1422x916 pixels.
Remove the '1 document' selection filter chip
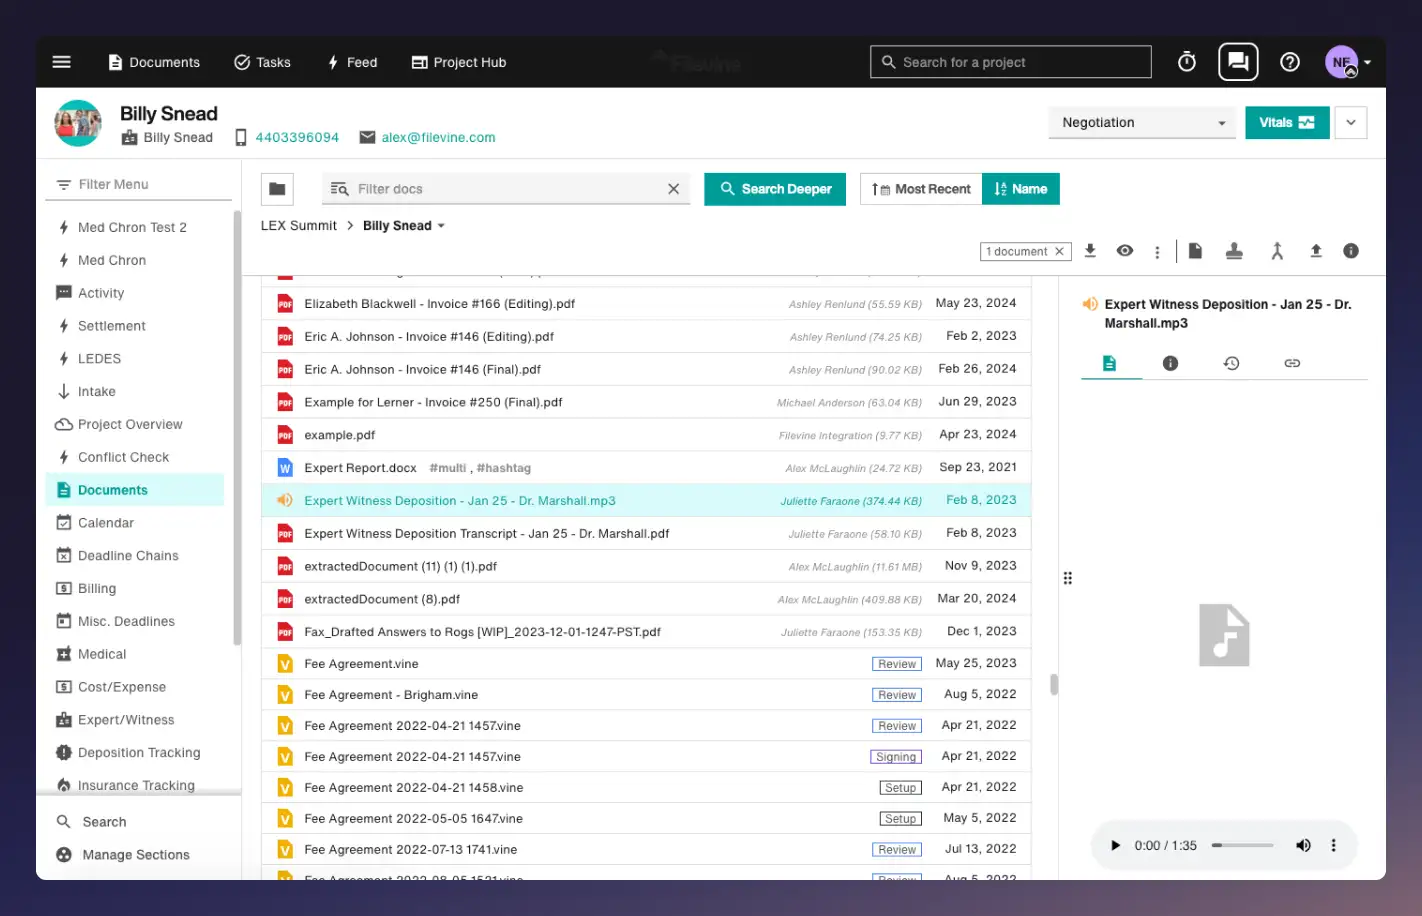tap(1057, 251)
